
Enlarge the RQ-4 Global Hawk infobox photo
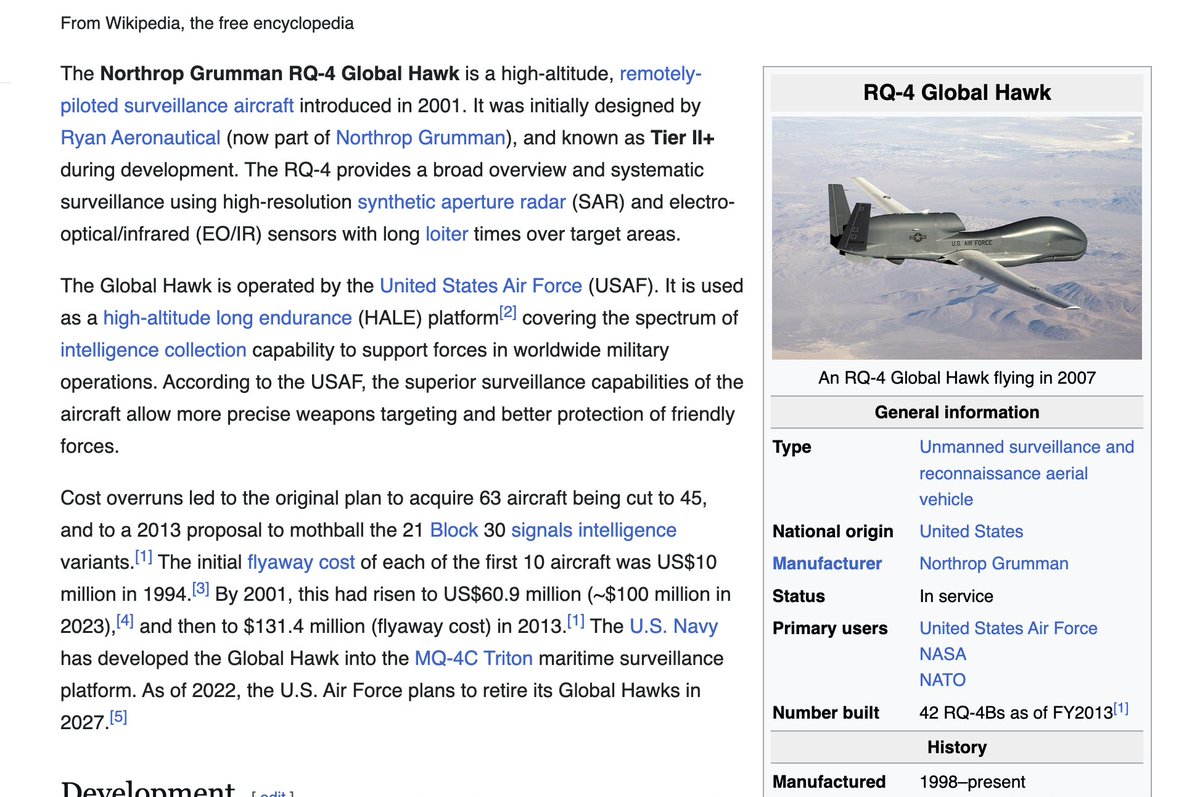[957, 238]
